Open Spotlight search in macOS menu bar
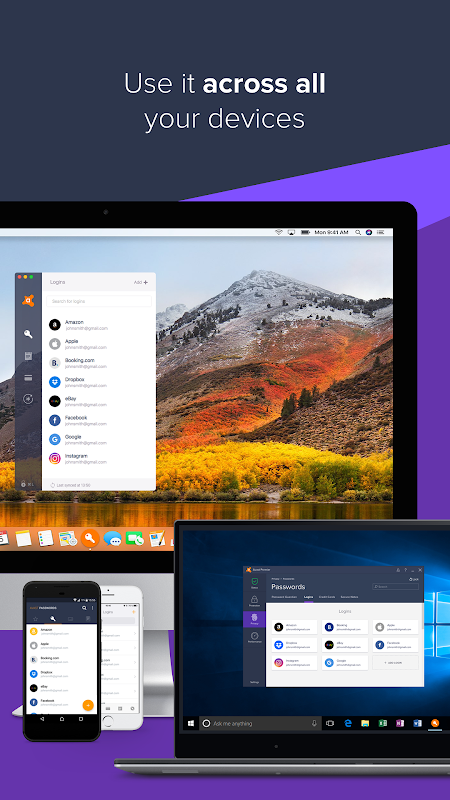This screenshot has width=450, height=800. pyautogui.click(x=358, y=232)
